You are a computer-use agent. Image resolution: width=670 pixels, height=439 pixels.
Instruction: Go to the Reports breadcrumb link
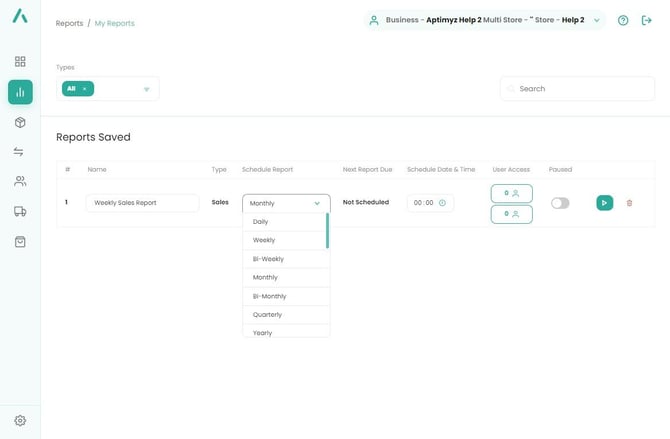[x=69, y=23]
